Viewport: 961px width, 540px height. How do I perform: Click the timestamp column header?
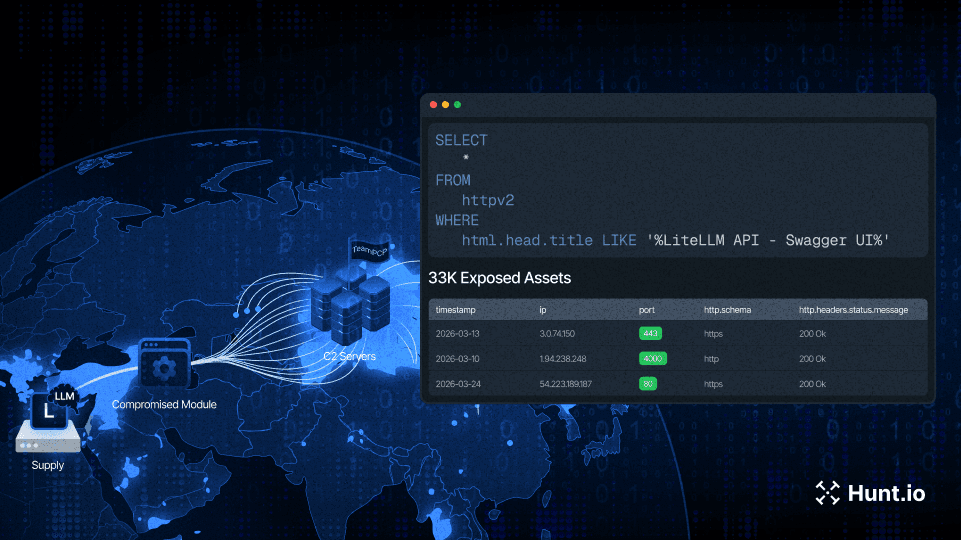455,310
